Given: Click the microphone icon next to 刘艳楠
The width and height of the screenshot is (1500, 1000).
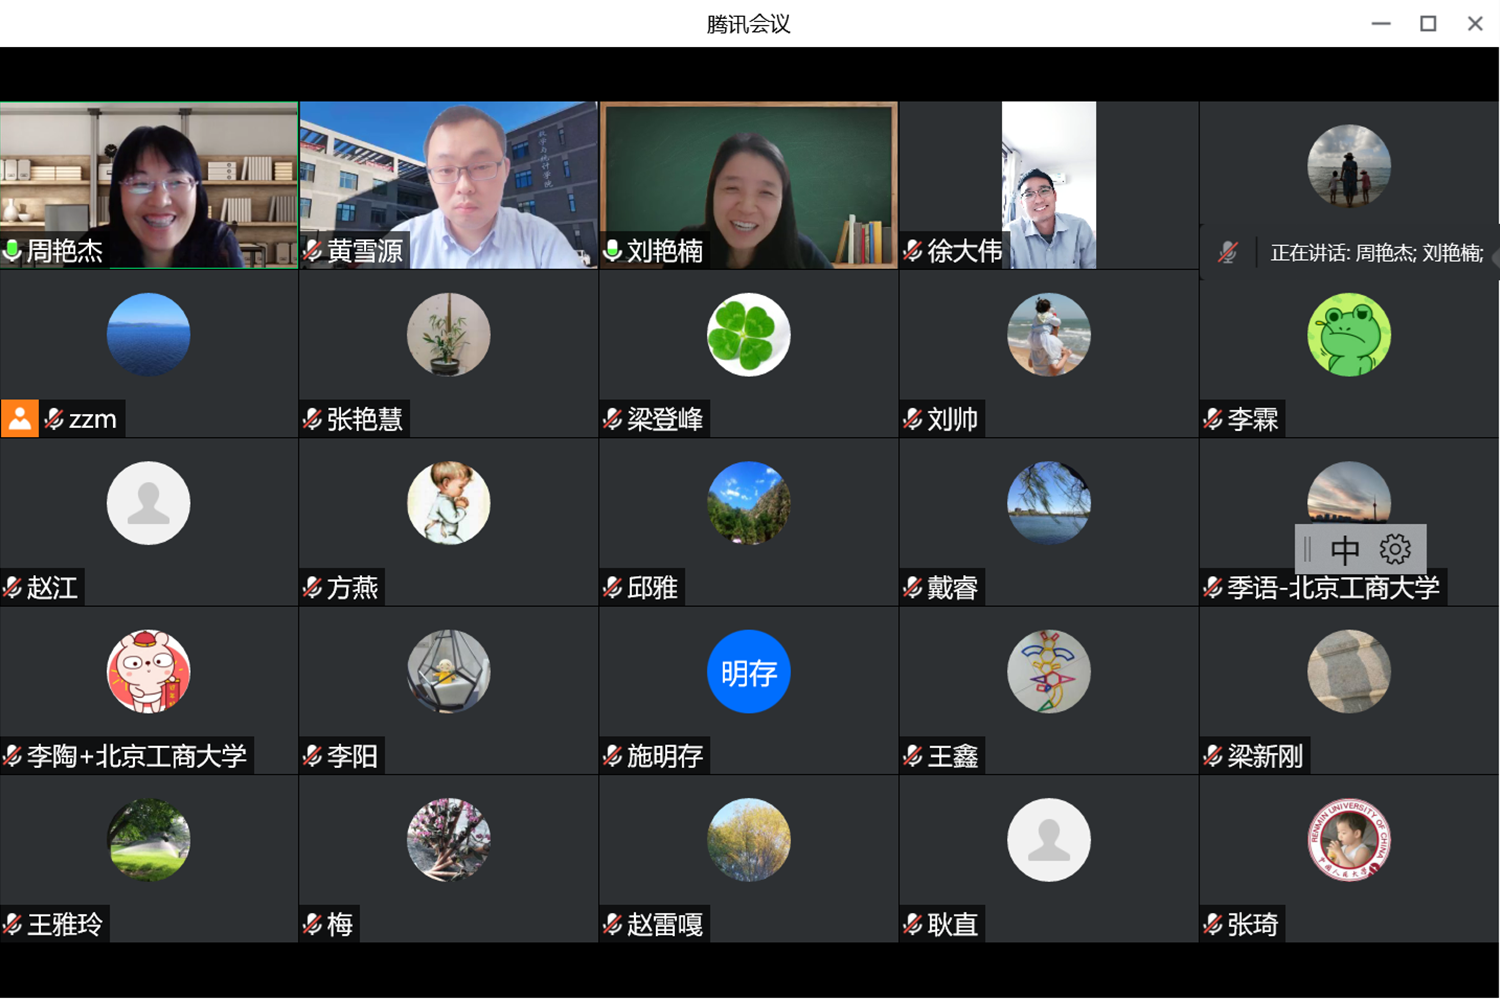Looking at the screenshot, I should [613, 251].
